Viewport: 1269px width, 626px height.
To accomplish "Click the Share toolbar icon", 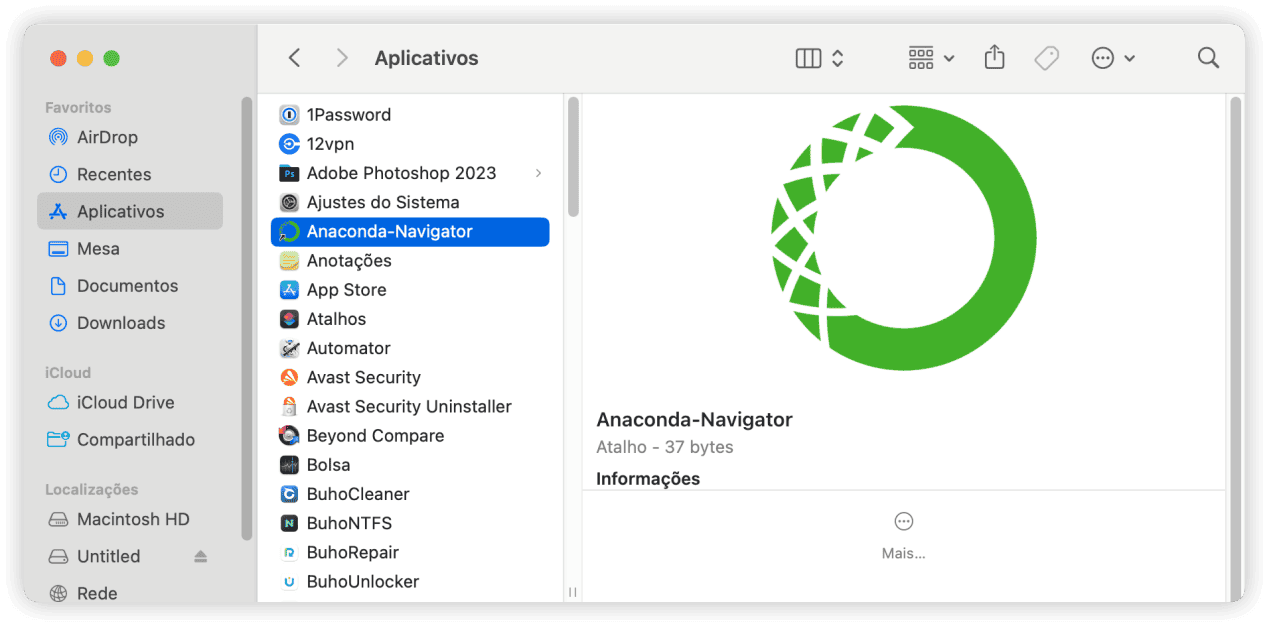I will [994, 58].
